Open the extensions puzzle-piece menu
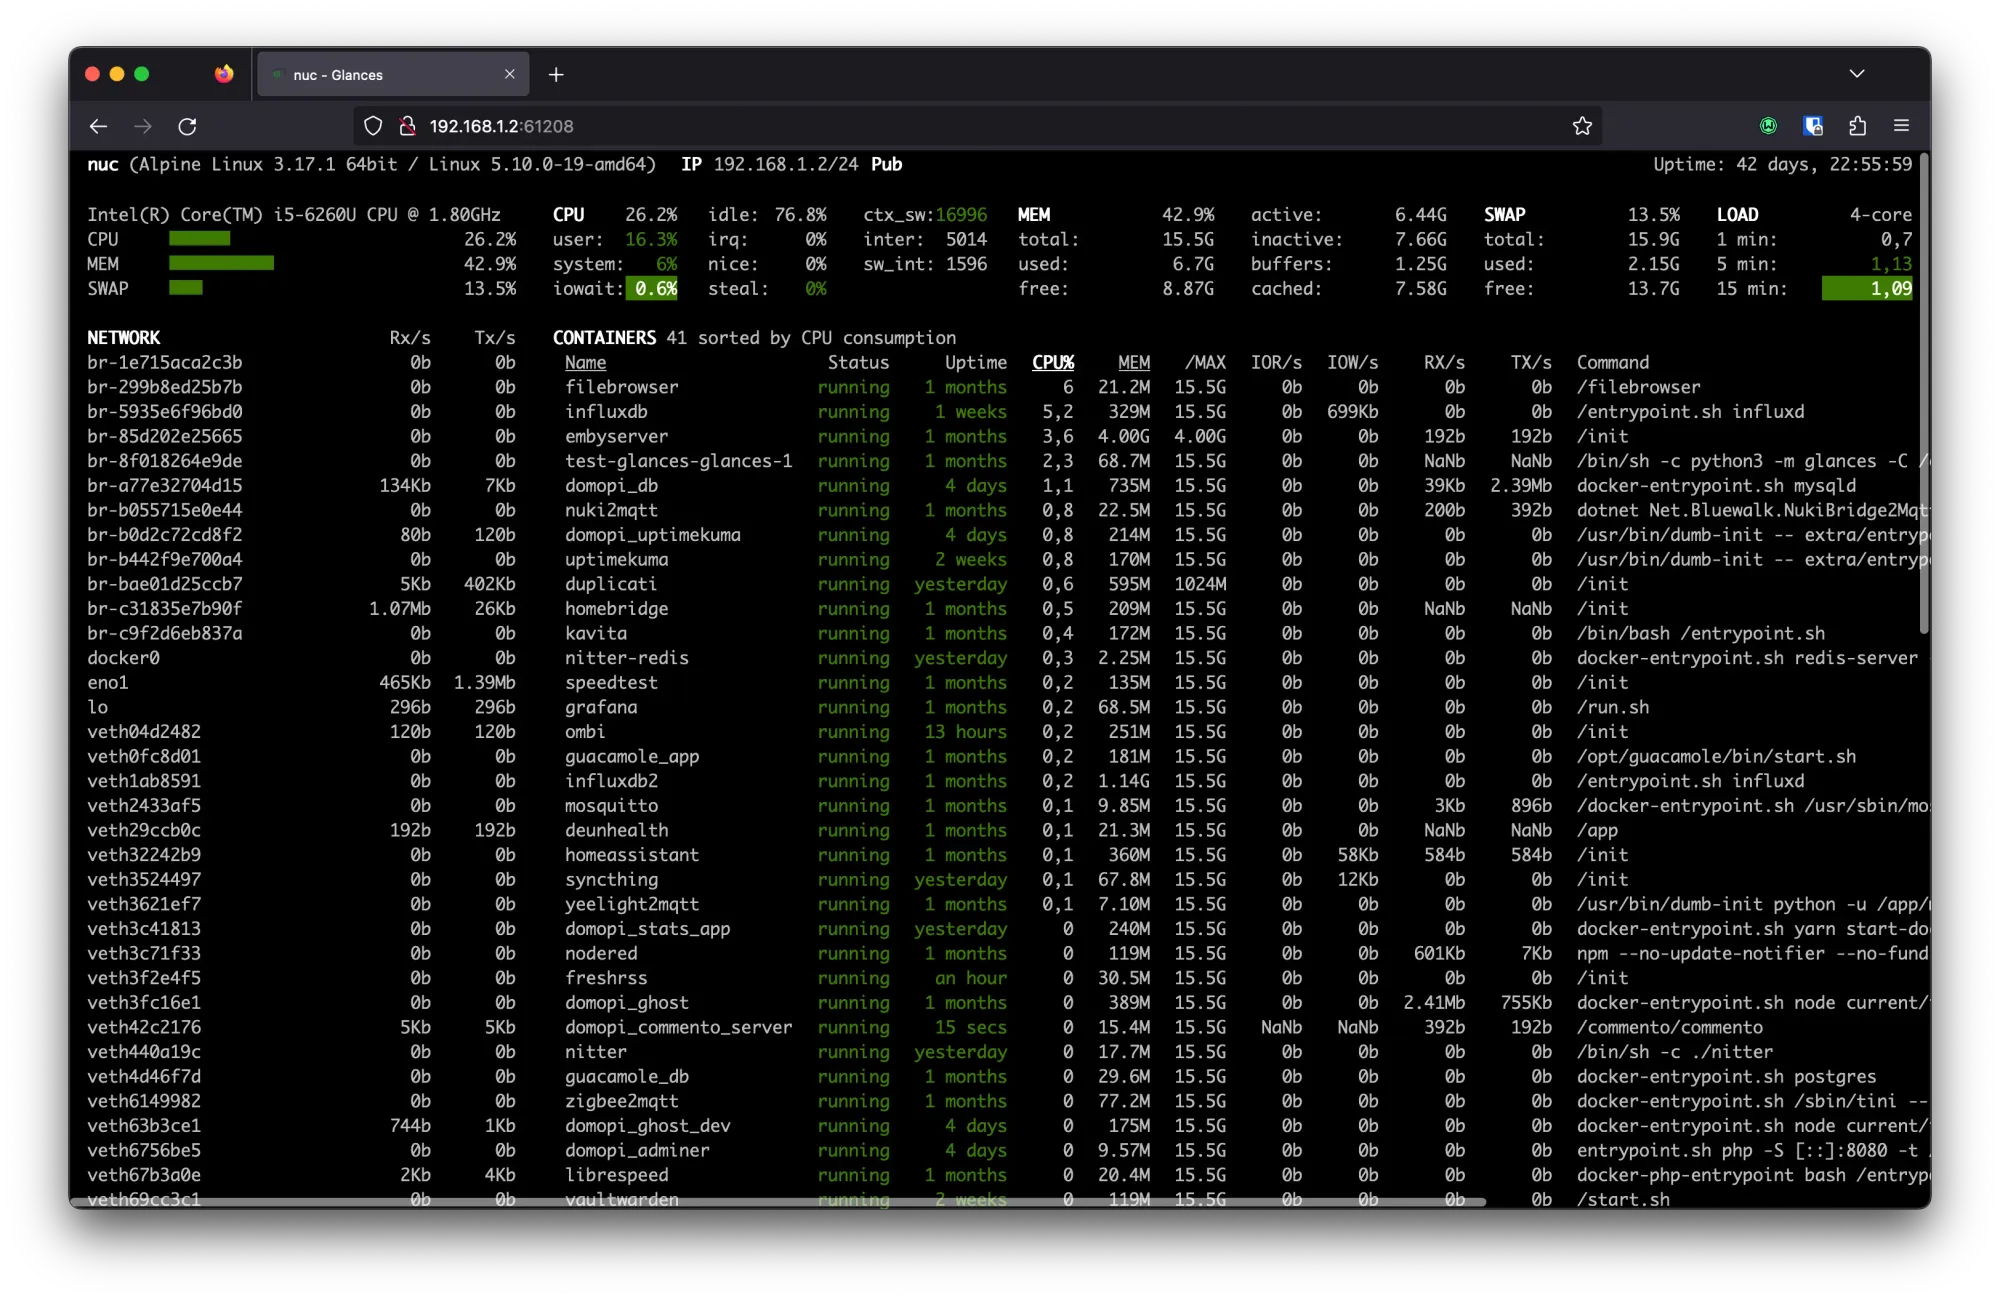2000x1300 pixels. coord(1857,126)
